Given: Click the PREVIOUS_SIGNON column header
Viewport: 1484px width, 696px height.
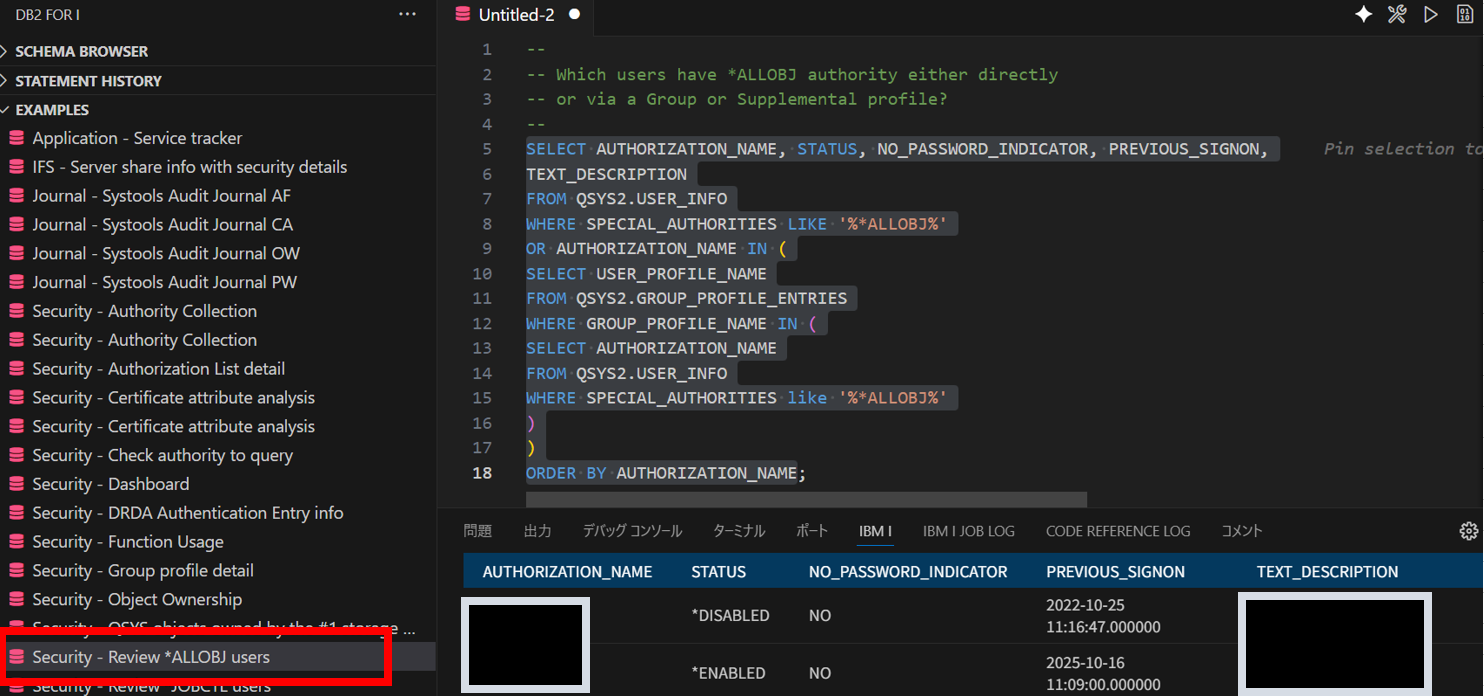Looking at the screenshot, I should [x=1115, y=572].
